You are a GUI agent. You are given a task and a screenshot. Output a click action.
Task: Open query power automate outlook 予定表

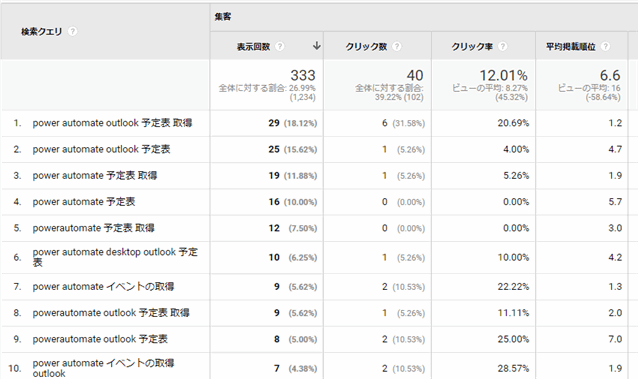click(101, 149)
